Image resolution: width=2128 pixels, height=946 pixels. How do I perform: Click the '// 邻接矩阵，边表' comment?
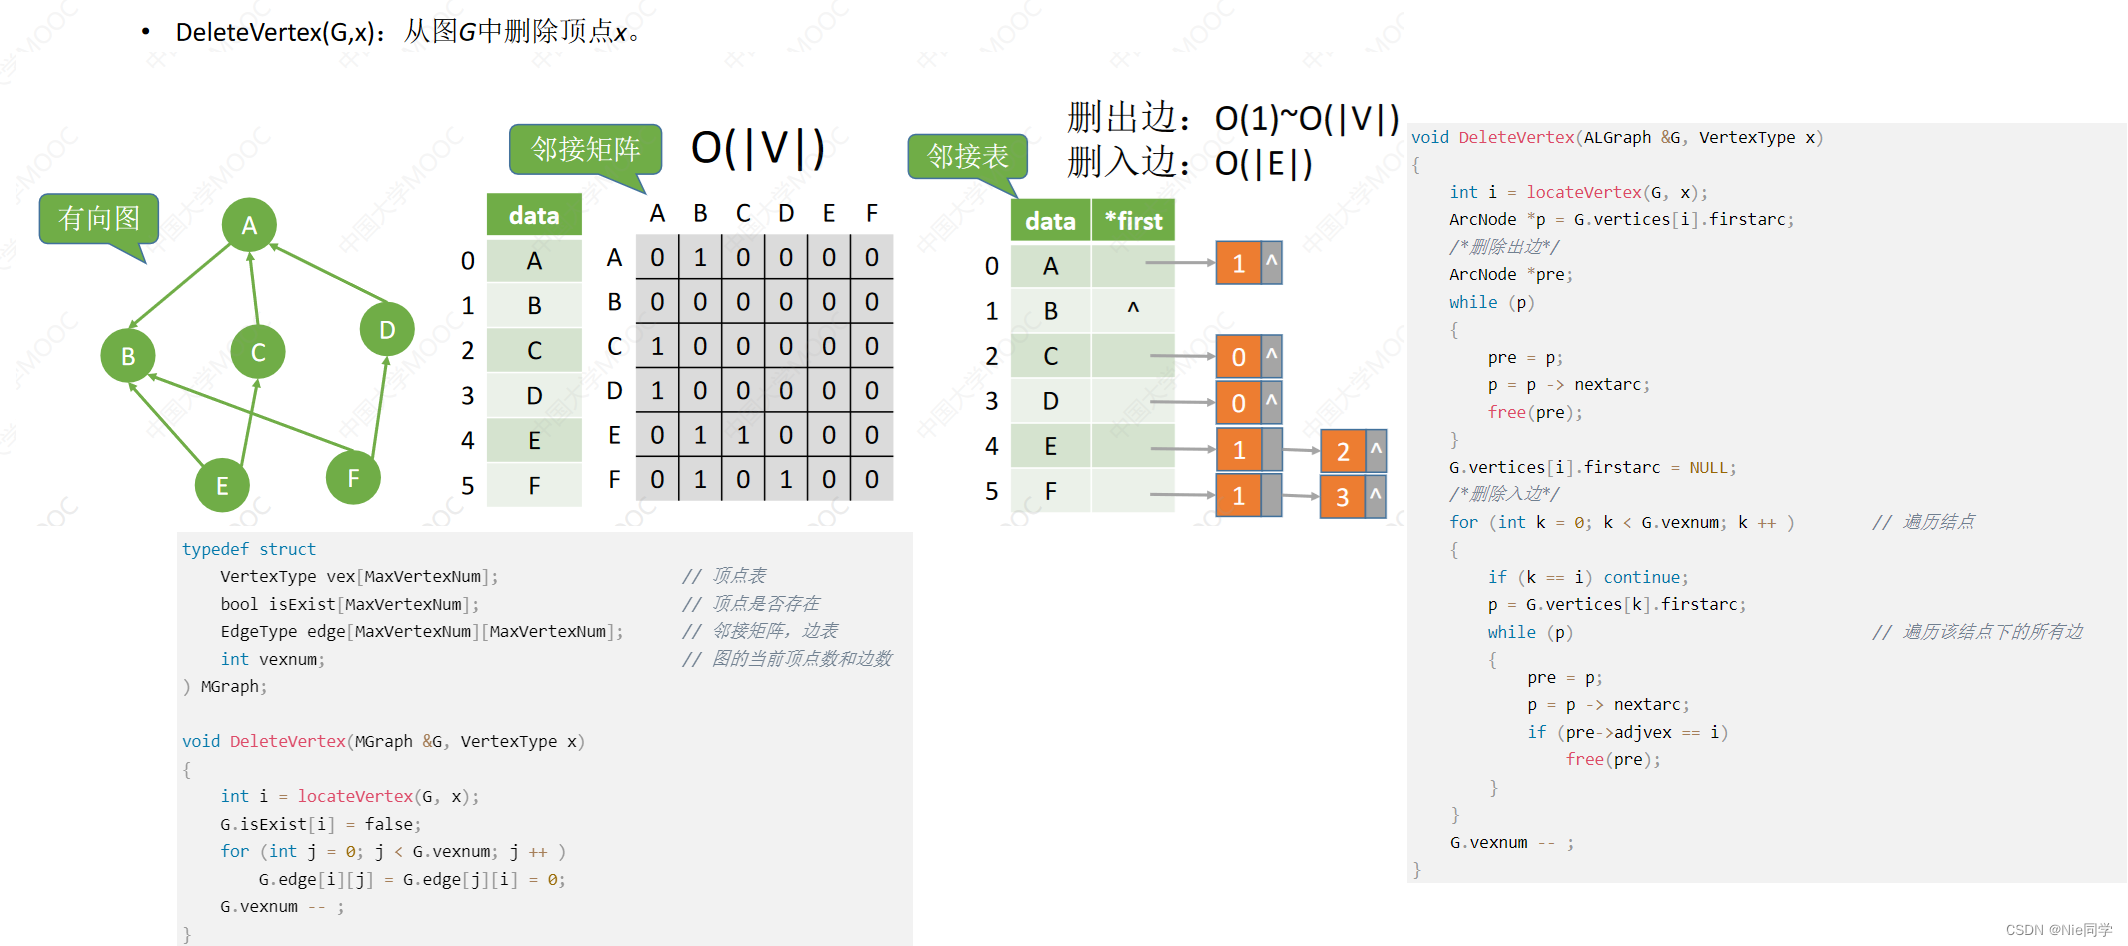pyautogui.click(x=760, y=631)
